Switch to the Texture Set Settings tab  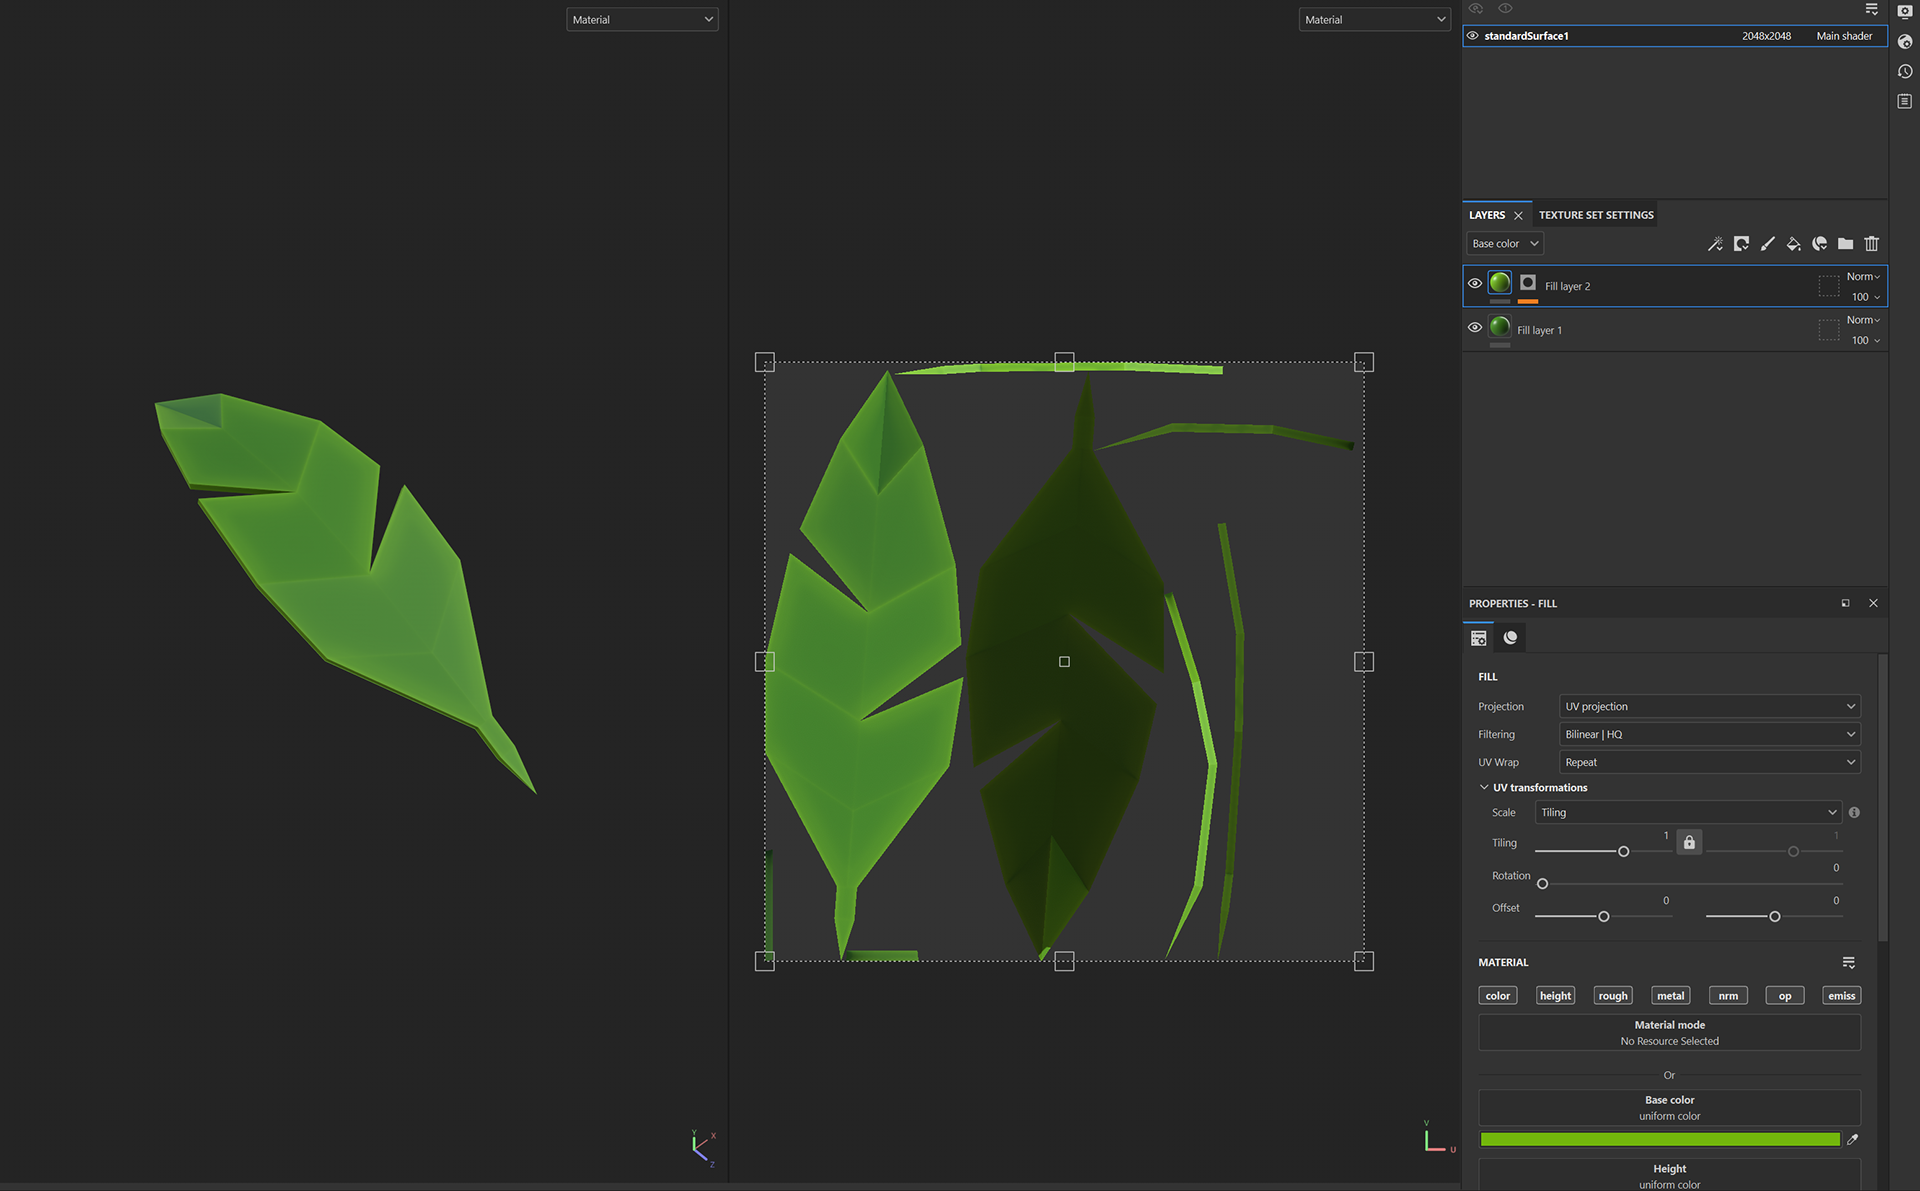point(1596,216)
